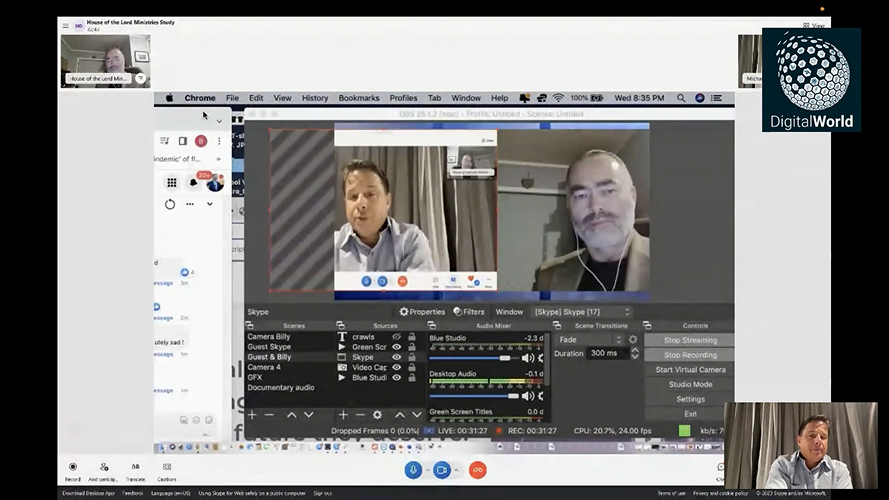Toggle visibility eye for Skype source
The image size is (889, 500).
coord(397,357)
